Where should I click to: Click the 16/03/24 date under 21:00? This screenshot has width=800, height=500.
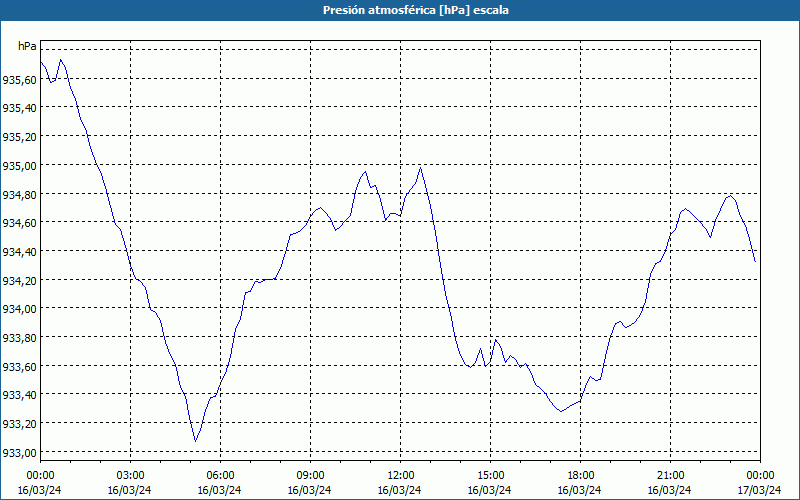coord(669,490)
